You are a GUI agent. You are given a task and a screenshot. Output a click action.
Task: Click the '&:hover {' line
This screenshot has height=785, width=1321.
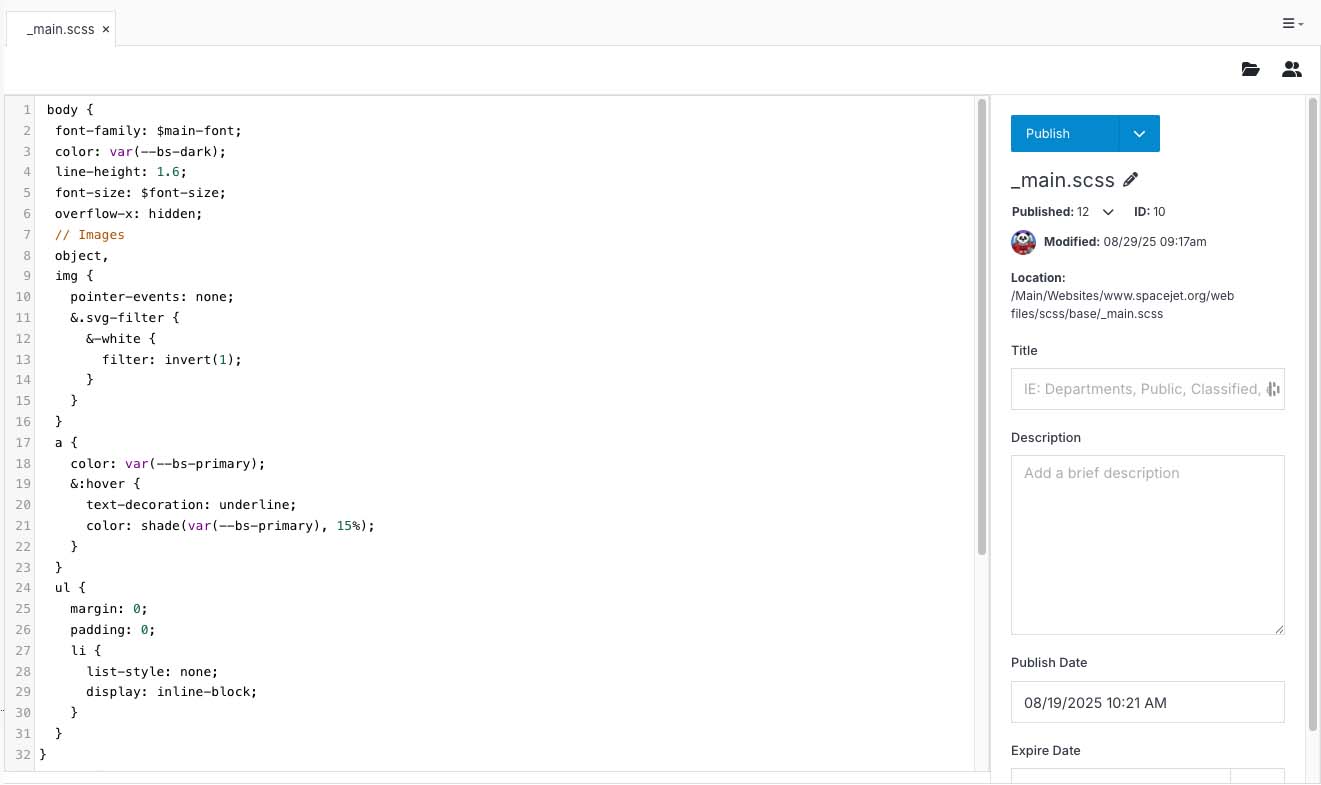[x=105, y=483]
